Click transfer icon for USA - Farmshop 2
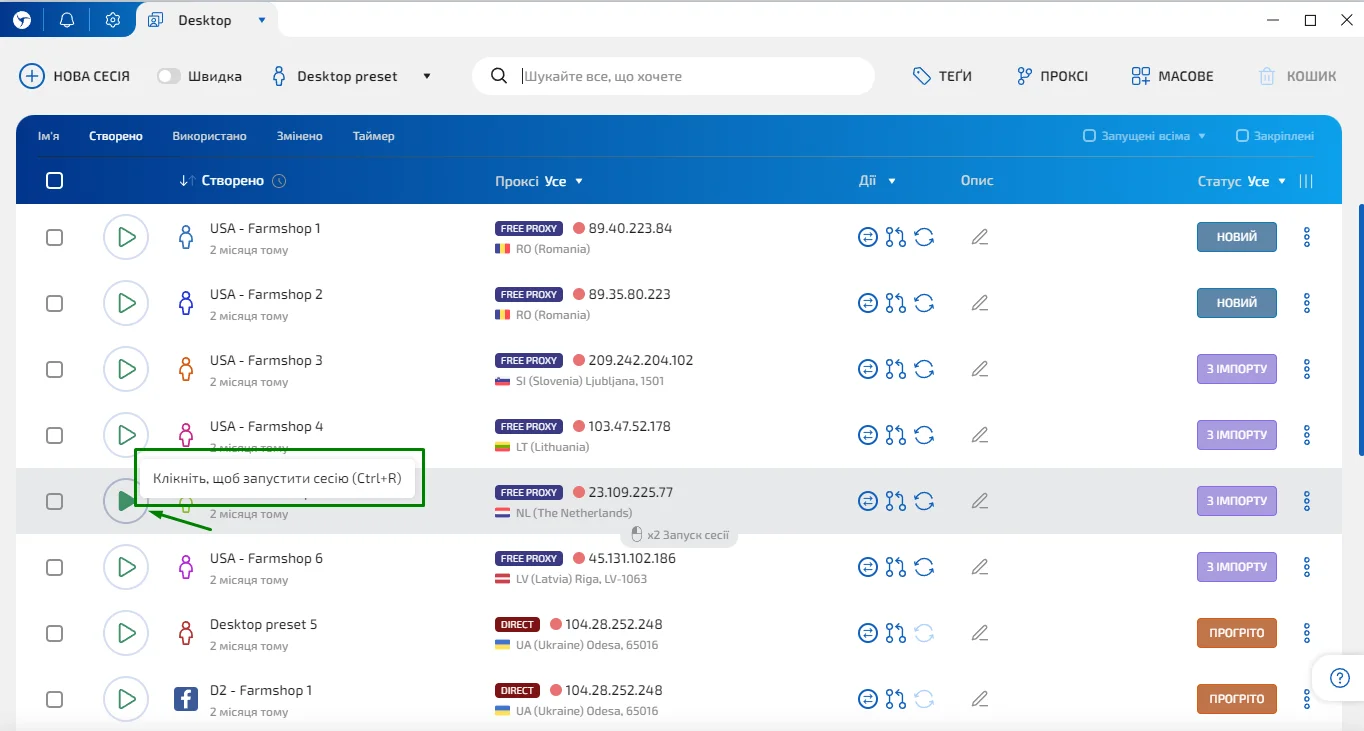This screenshot has width=1364, height=731. [868, 303]
